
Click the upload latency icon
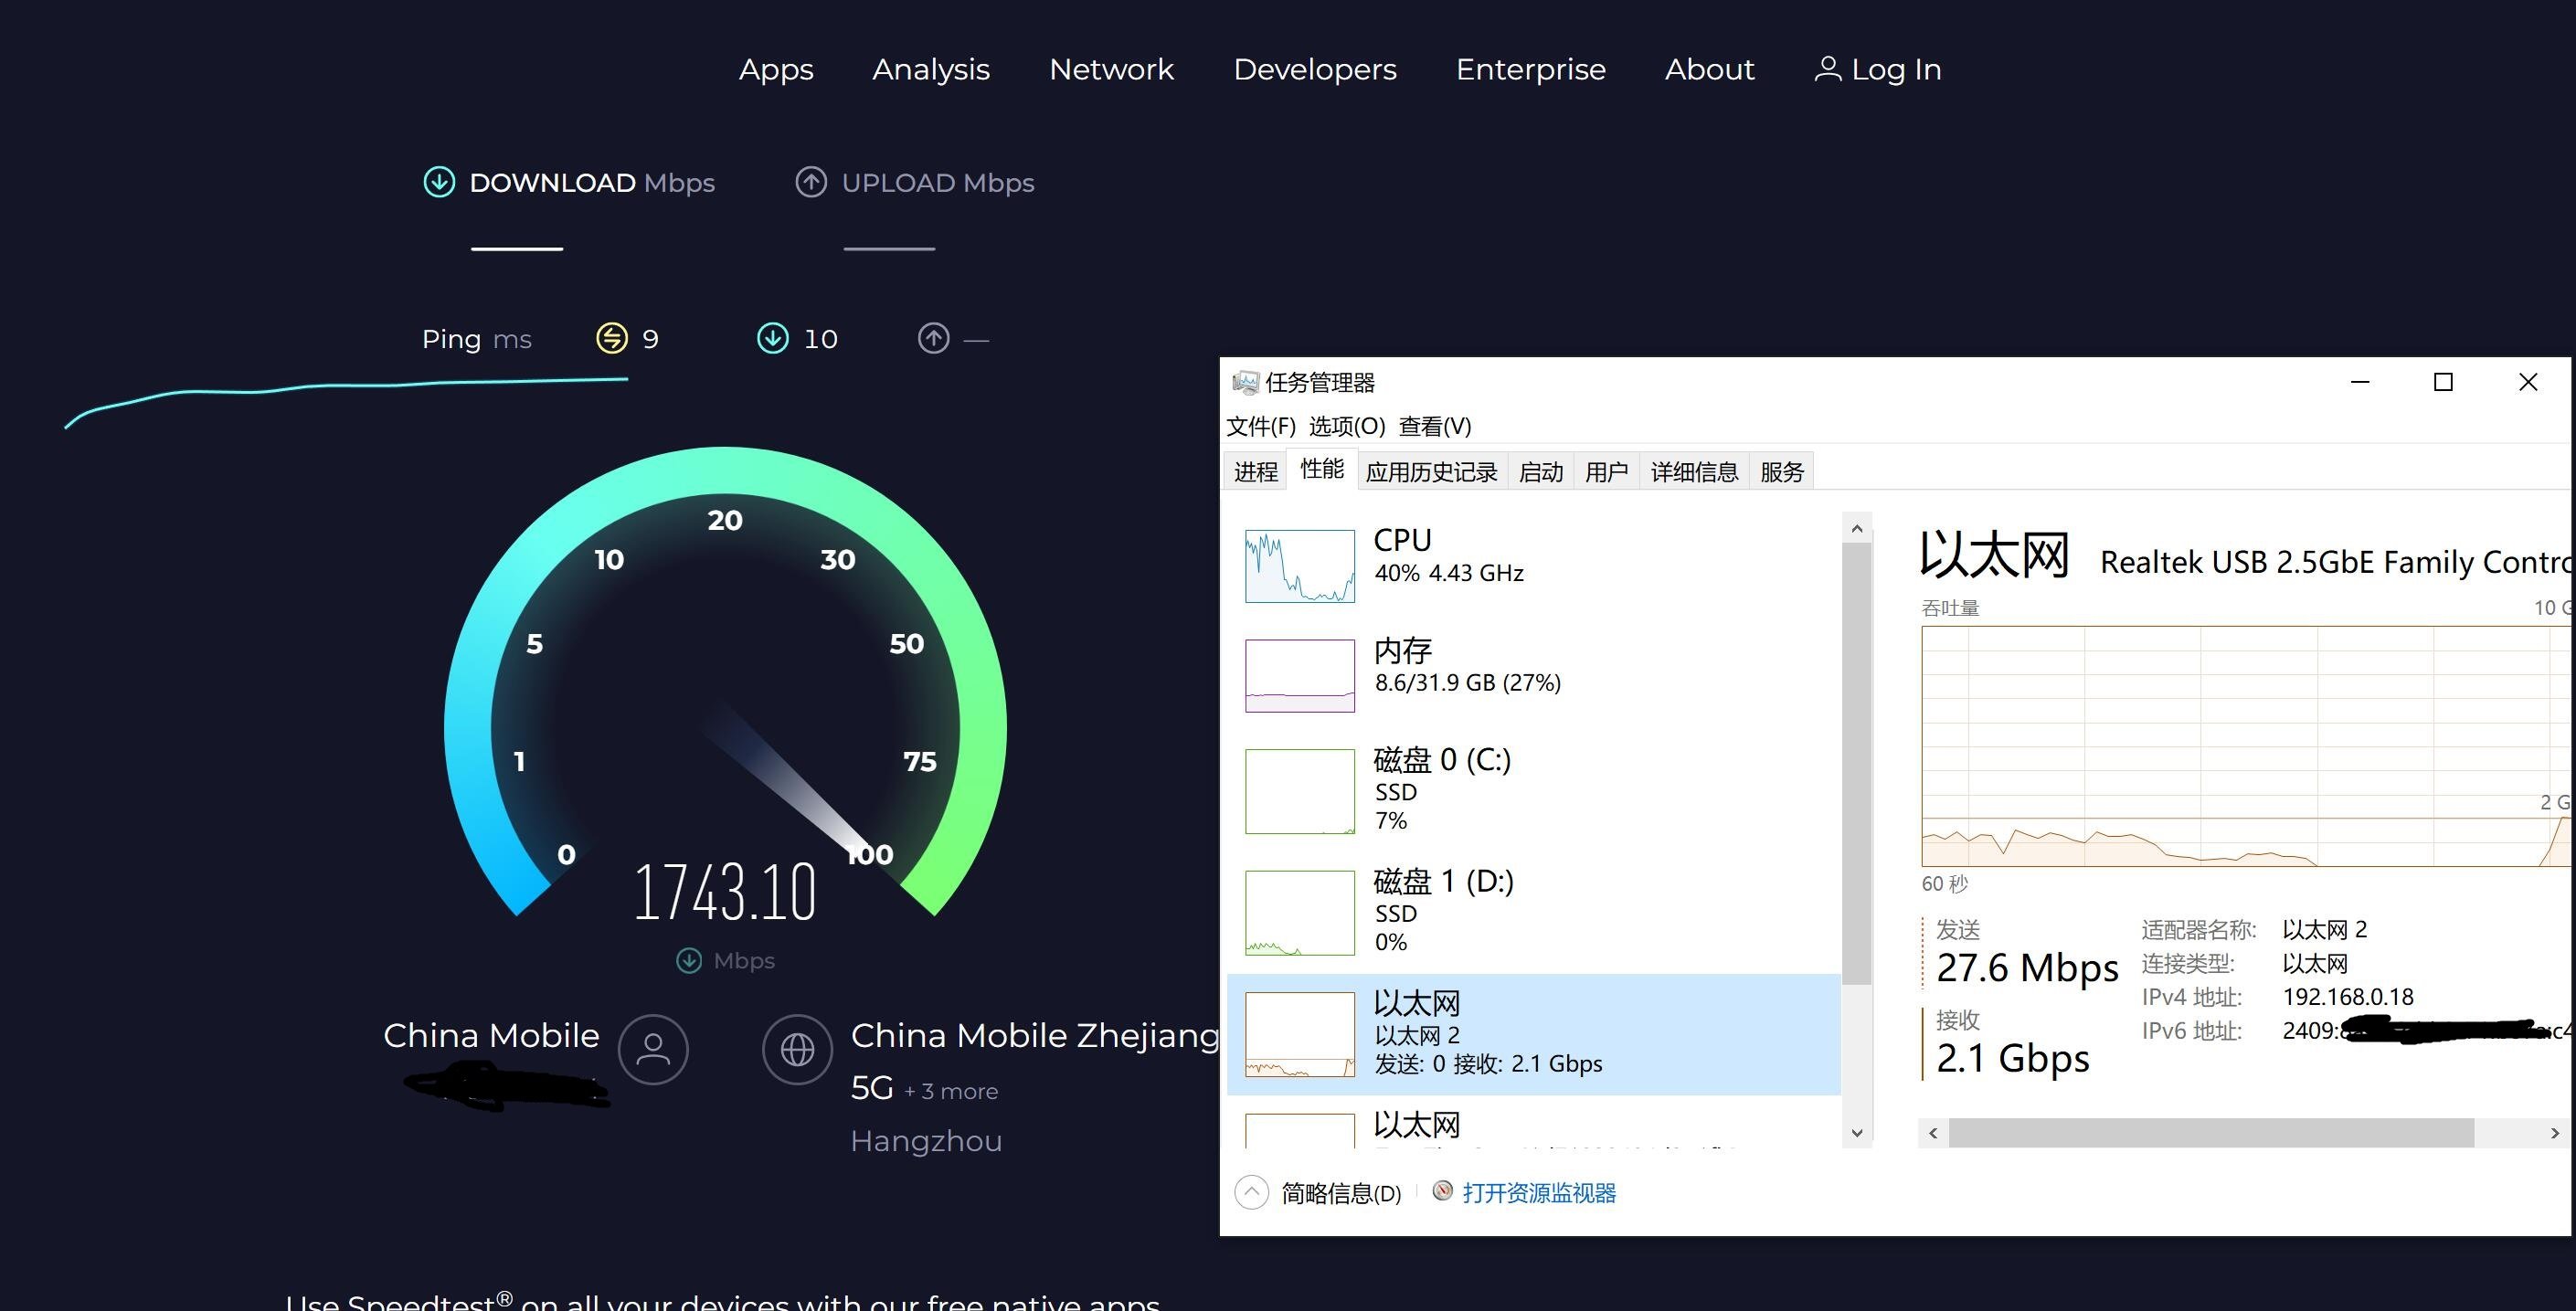coord(934,339)
